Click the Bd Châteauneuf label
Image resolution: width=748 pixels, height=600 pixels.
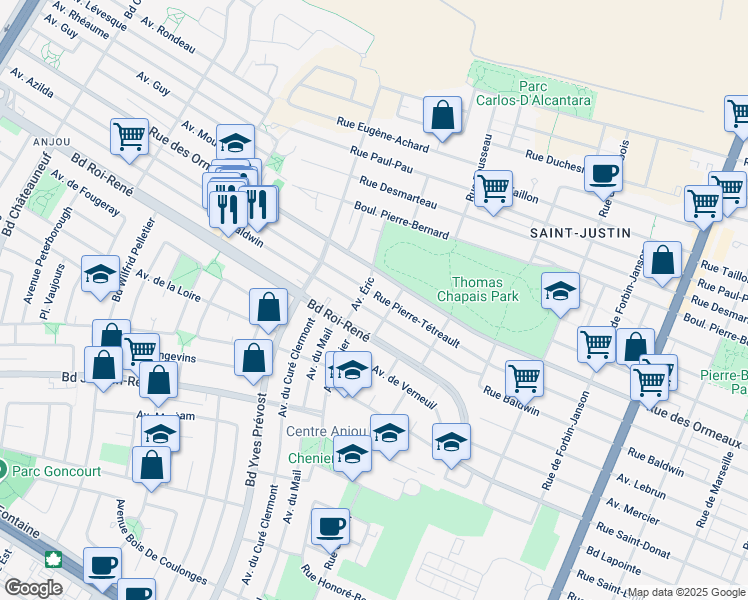25,194
